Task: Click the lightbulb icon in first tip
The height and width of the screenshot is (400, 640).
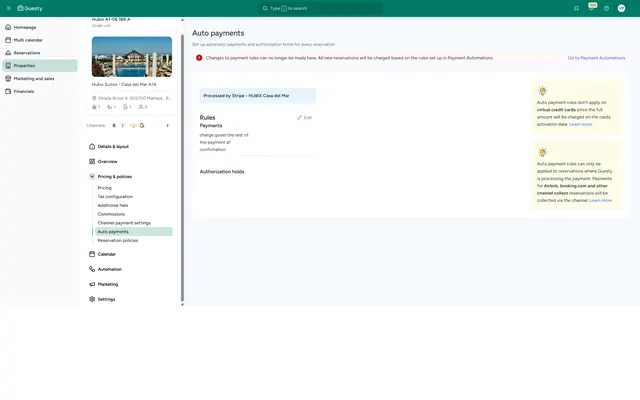Action: (542, 91)
